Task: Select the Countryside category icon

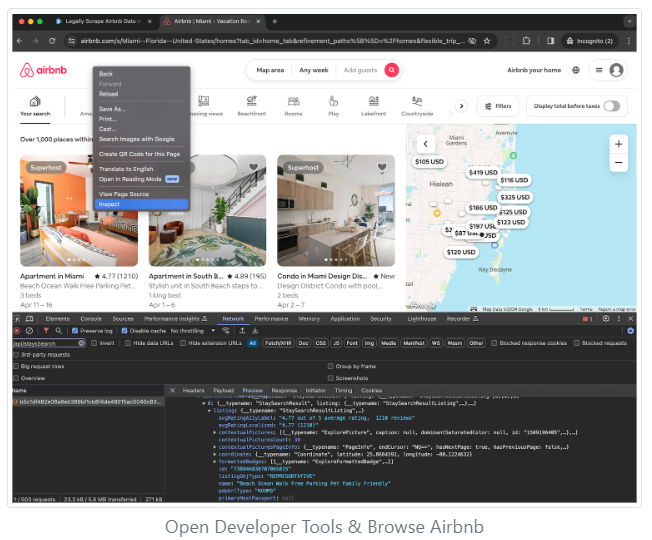Action: (417, 106)
